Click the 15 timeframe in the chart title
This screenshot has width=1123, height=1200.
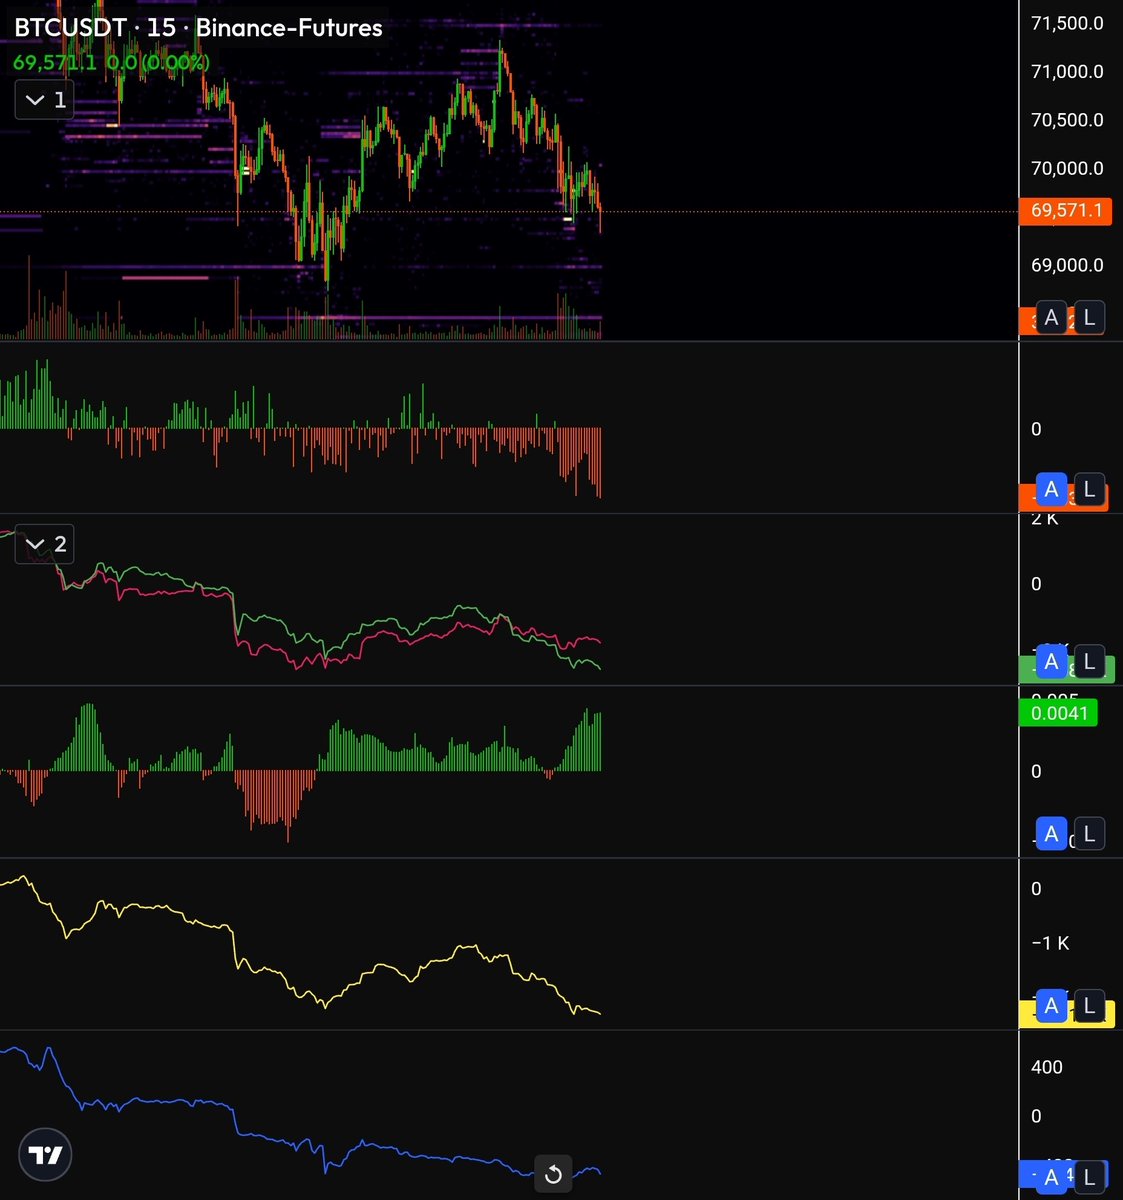[x=160, y=28]
